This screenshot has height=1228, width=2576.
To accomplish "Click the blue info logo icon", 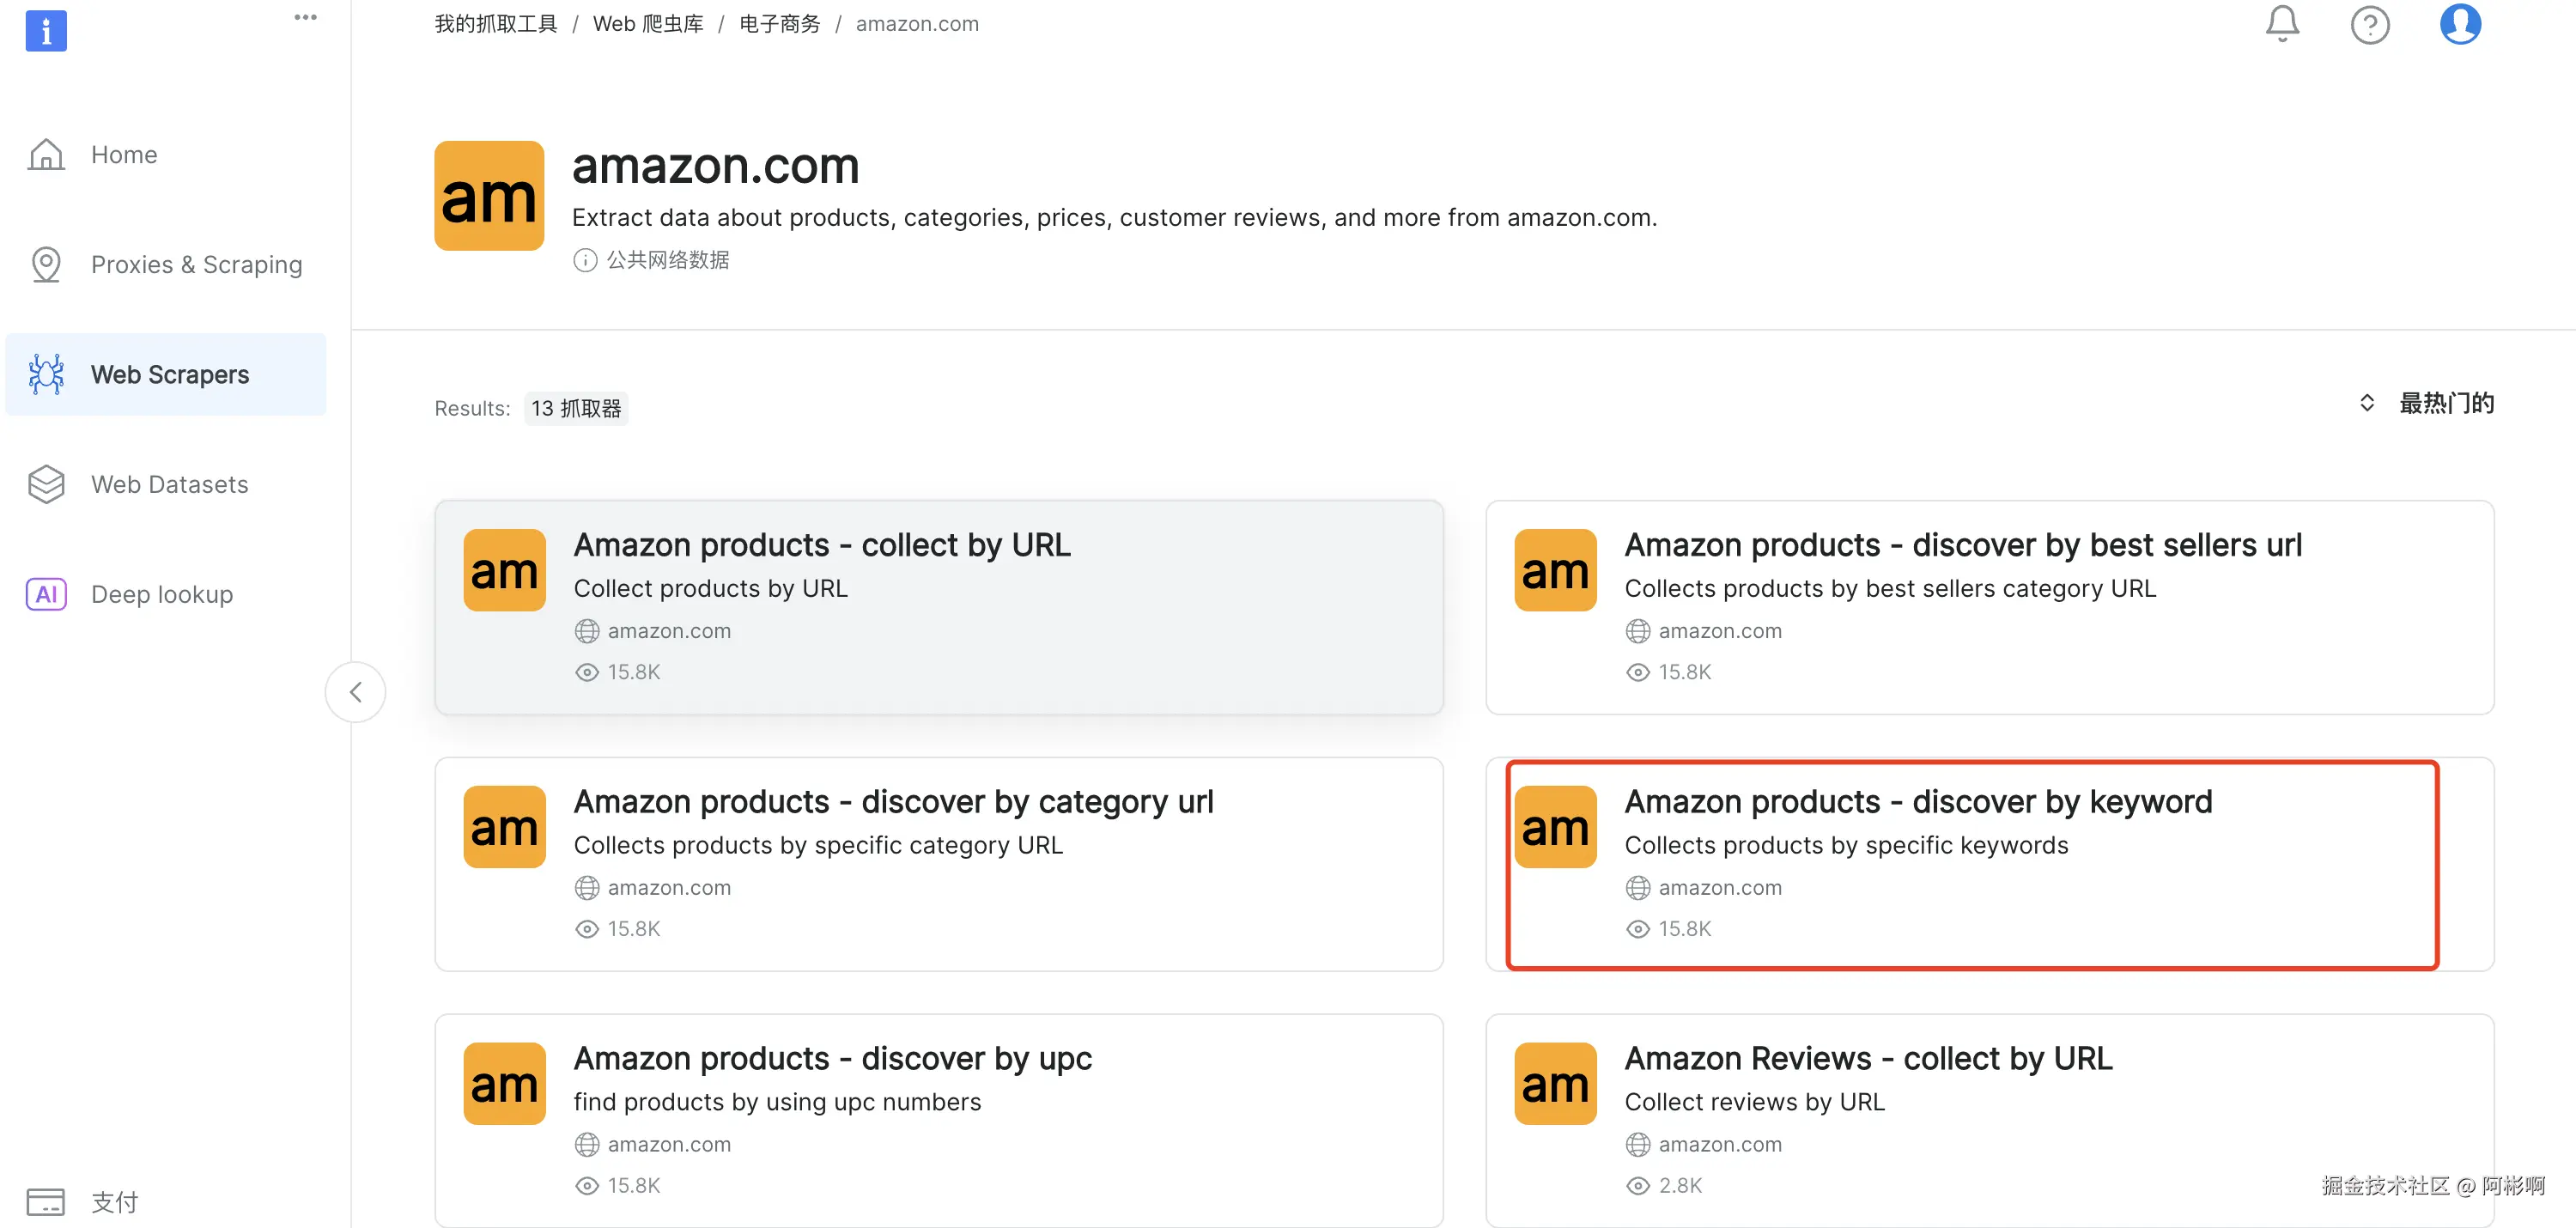I will [x=46, y=30].
